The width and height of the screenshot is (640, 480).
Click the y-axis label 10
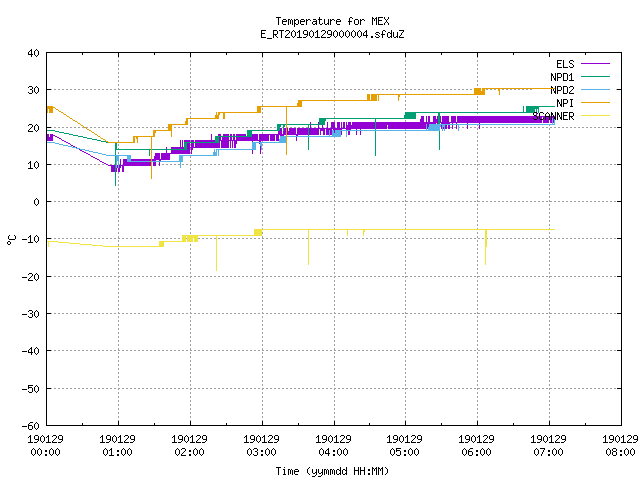(x=33, y=164)
